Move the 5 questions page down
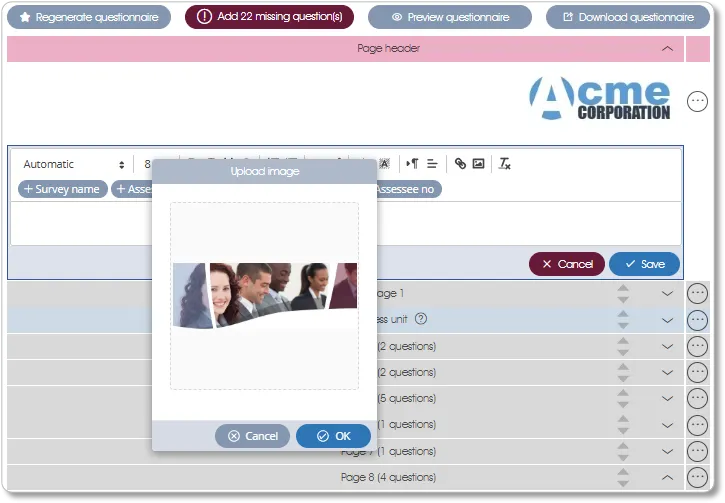 point(623,404)
